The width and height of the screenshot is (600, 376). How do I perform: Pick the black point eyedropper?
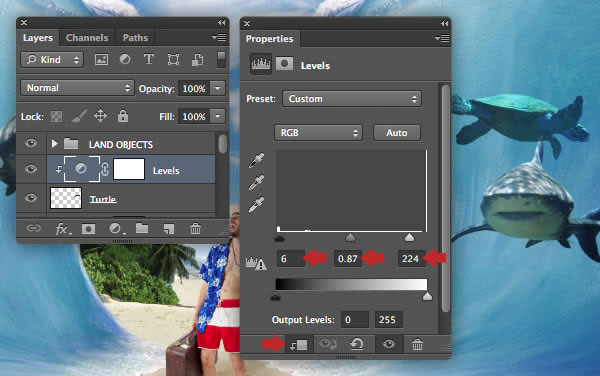256,161
